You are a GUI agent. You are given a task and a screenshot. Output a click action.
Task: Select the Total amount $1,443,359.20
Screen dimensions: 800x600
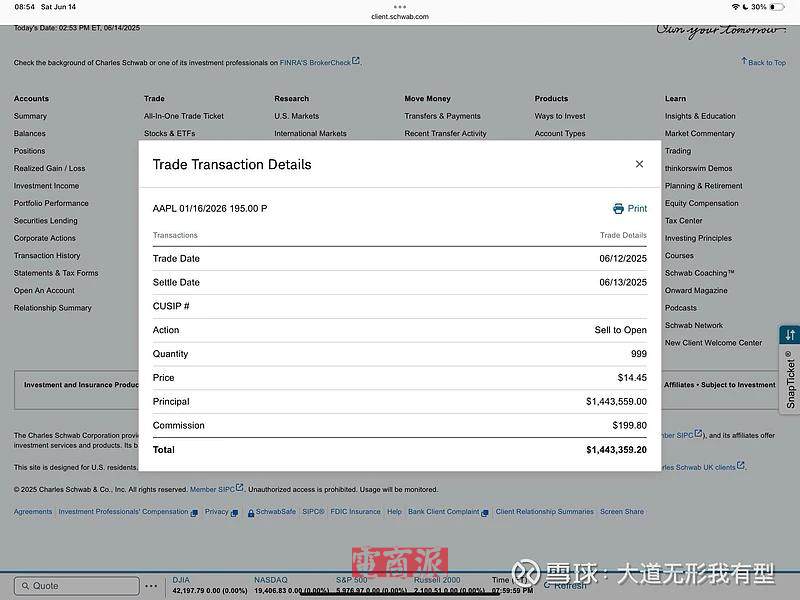click(x=616, y=449)
